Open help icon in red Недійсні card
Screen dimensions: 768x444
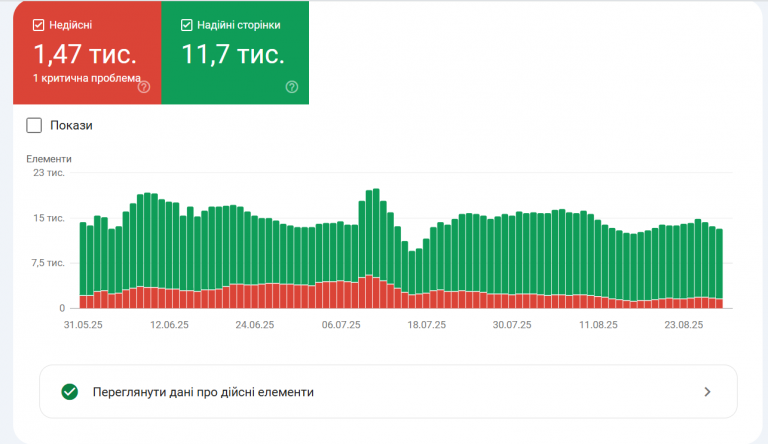pos(144,87)
